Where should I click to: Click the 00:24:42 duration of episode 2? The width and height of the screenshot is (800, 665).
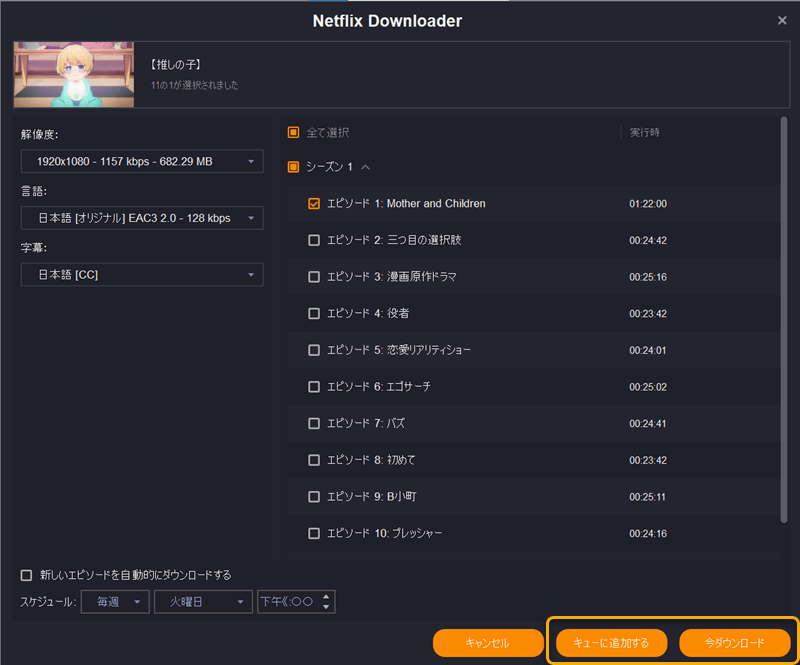pyautogui.click(x=648, y=240)
